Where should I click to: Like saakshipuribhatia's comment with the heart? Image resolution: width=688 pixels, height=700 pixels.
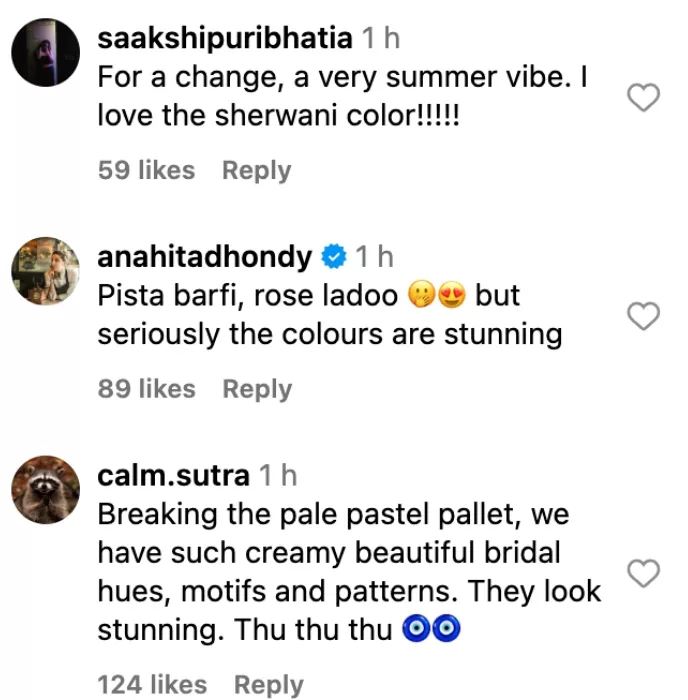(643, 97)
